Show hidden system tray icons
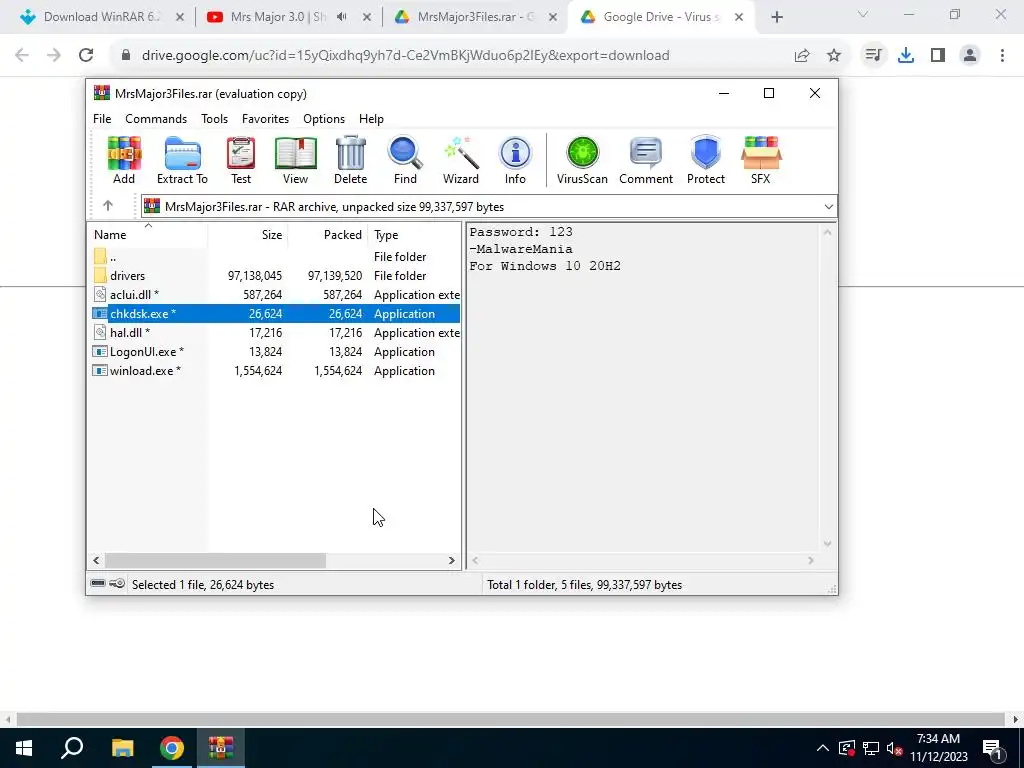 823,748
